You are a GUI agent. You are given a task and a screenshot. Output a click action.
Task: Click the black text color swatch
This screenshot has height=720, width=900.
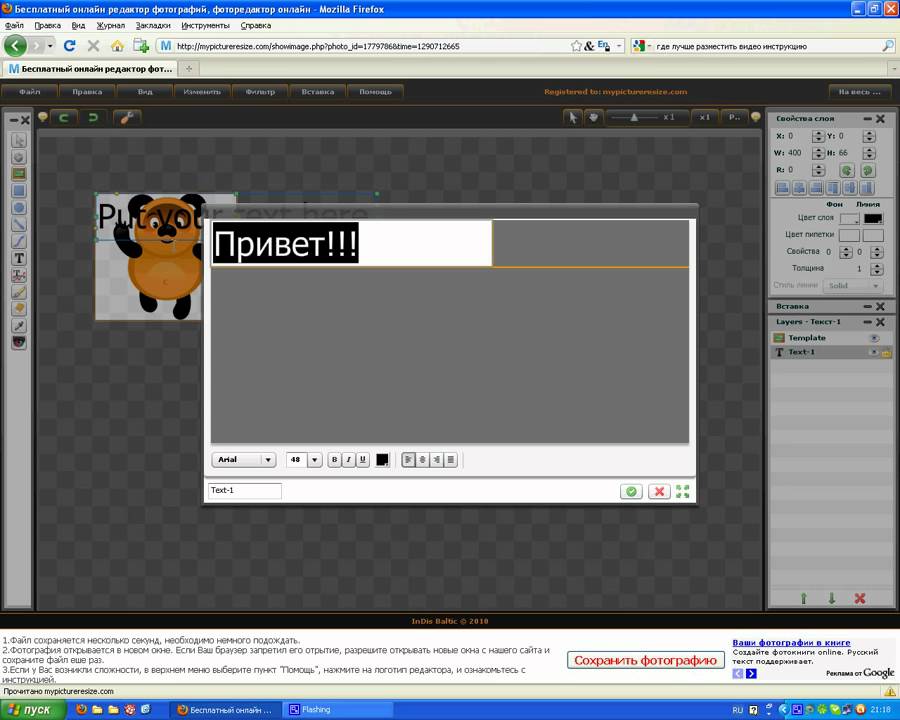382,460
